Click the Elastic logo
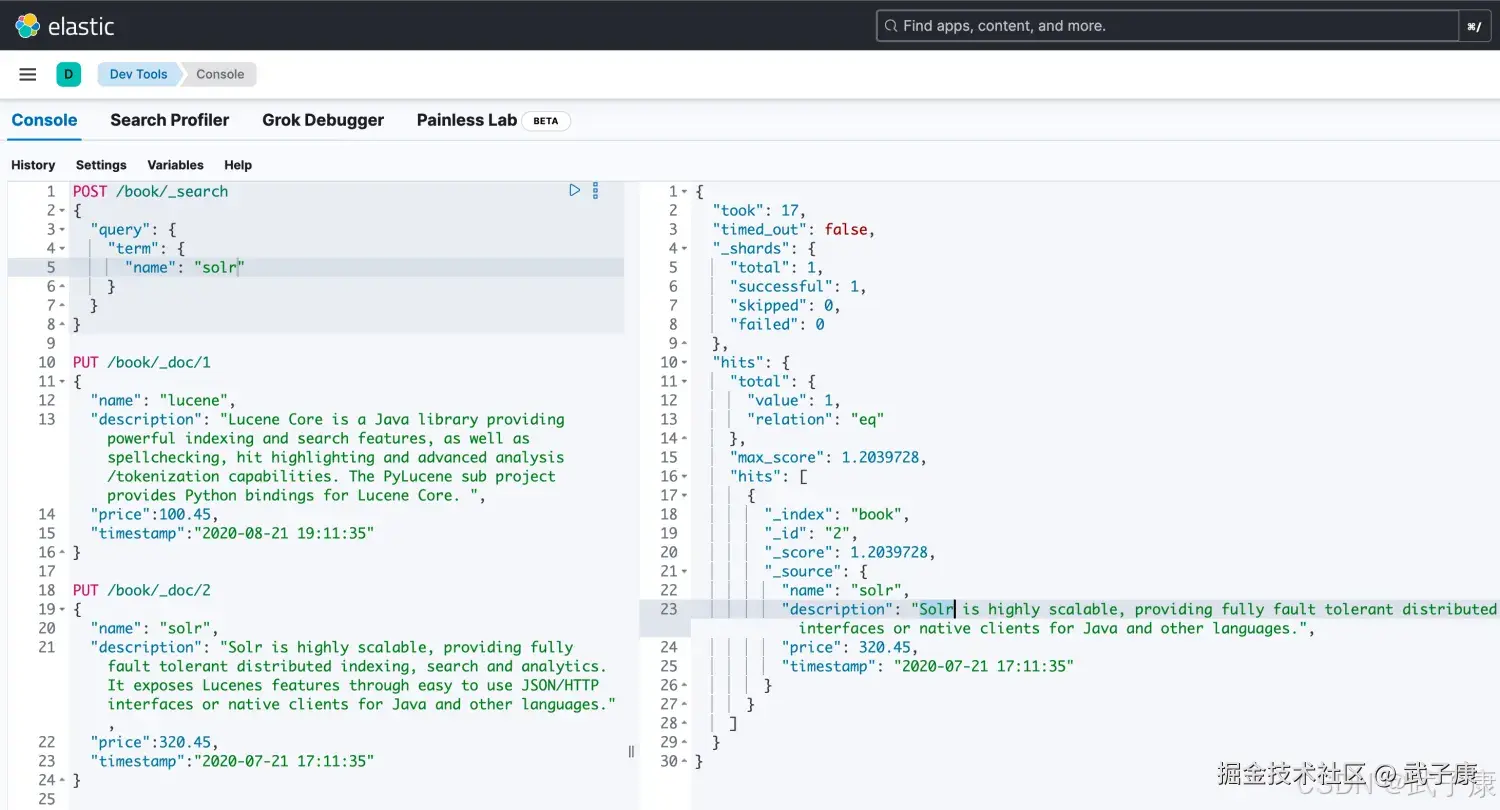Viewport: 1500px width, 810px height. pyautogui.click(x=63, y=26)
